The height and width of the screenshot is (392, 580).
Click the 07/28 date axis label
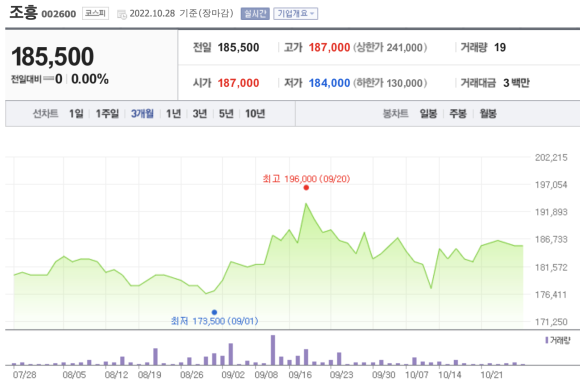(25, 375)
